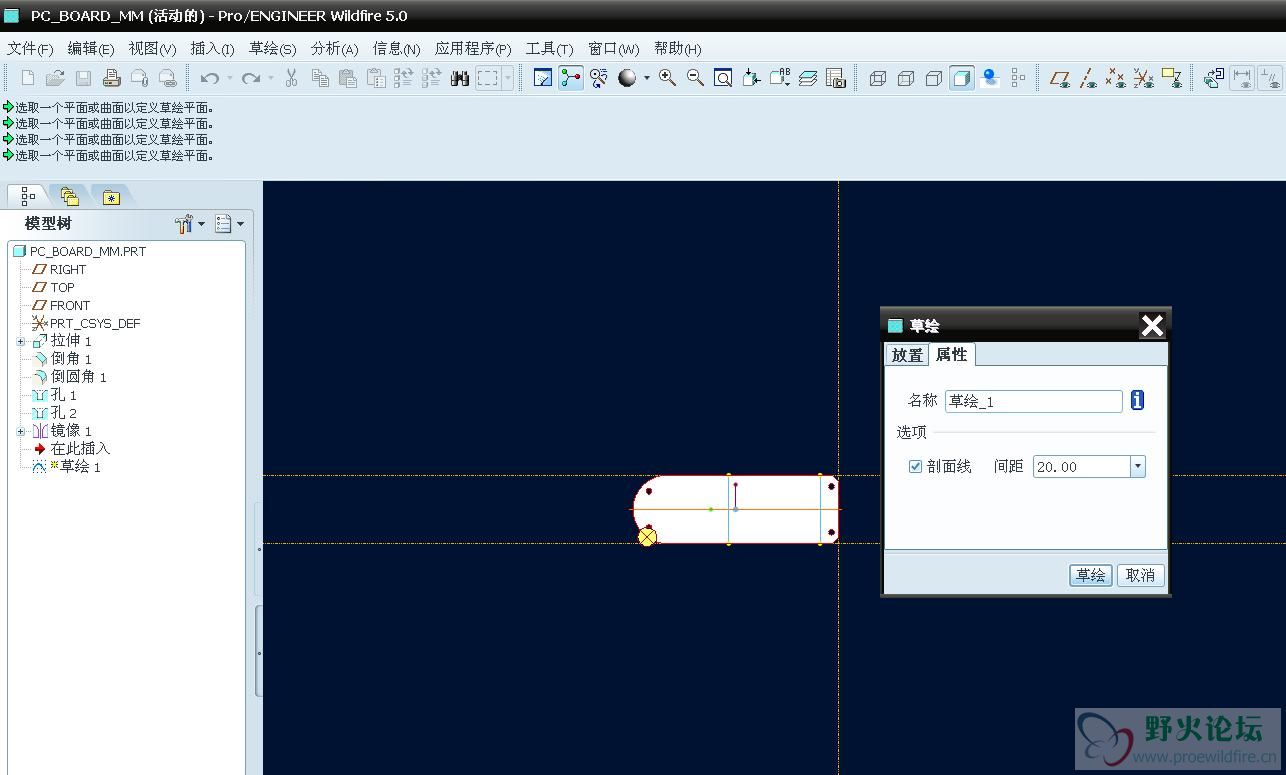Expand the 拉伸 1 tree node

21,342
